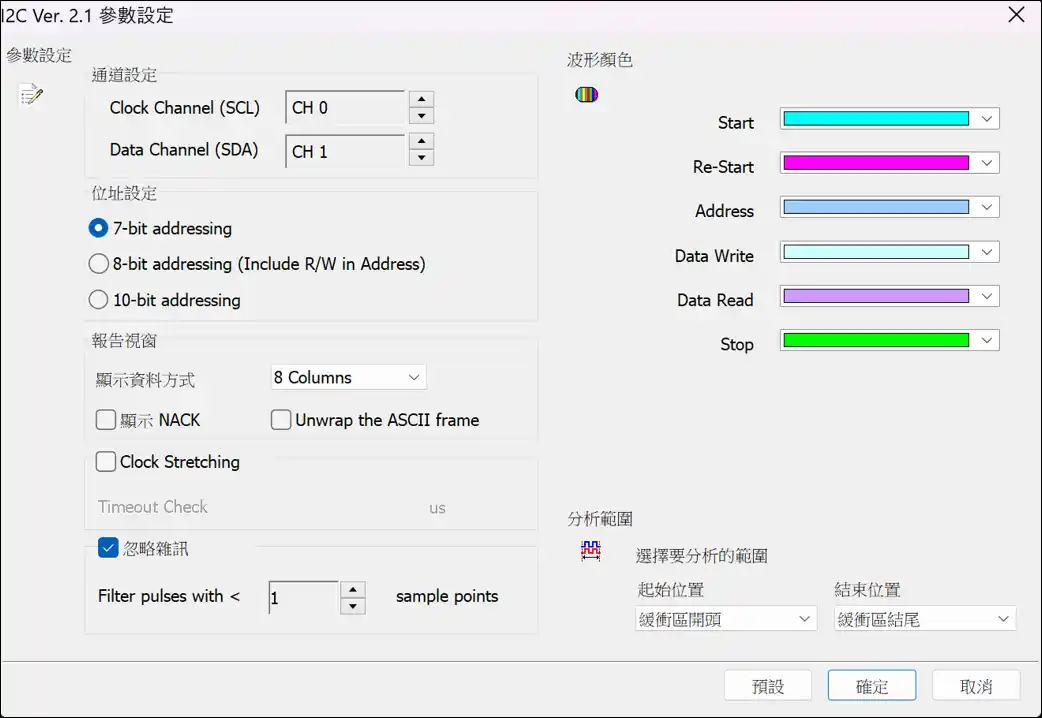The image size is (1042, 718).
Task: Select 8-bit addressing radio option
Action: (x=99, y=264)
